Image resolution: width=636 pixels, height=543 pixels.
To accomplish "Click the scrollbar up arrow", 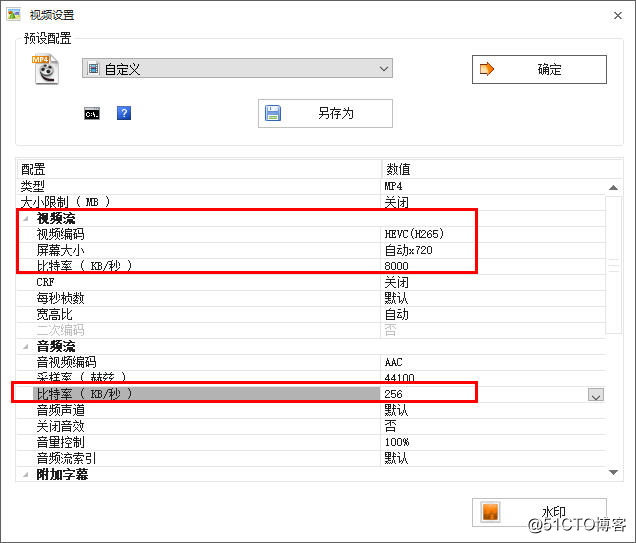I will pos(614,187).
